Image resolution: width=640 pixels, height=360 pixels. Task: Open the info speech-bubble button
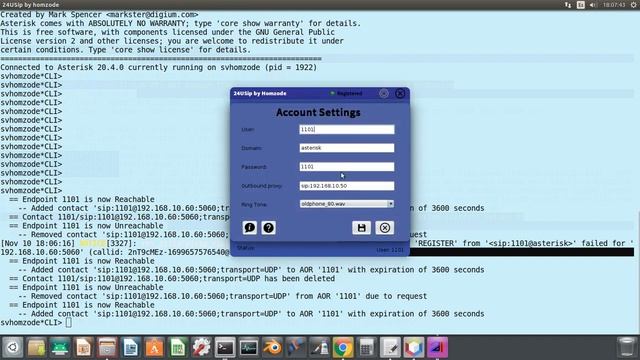pyautogui.click(x=249, y=228)
